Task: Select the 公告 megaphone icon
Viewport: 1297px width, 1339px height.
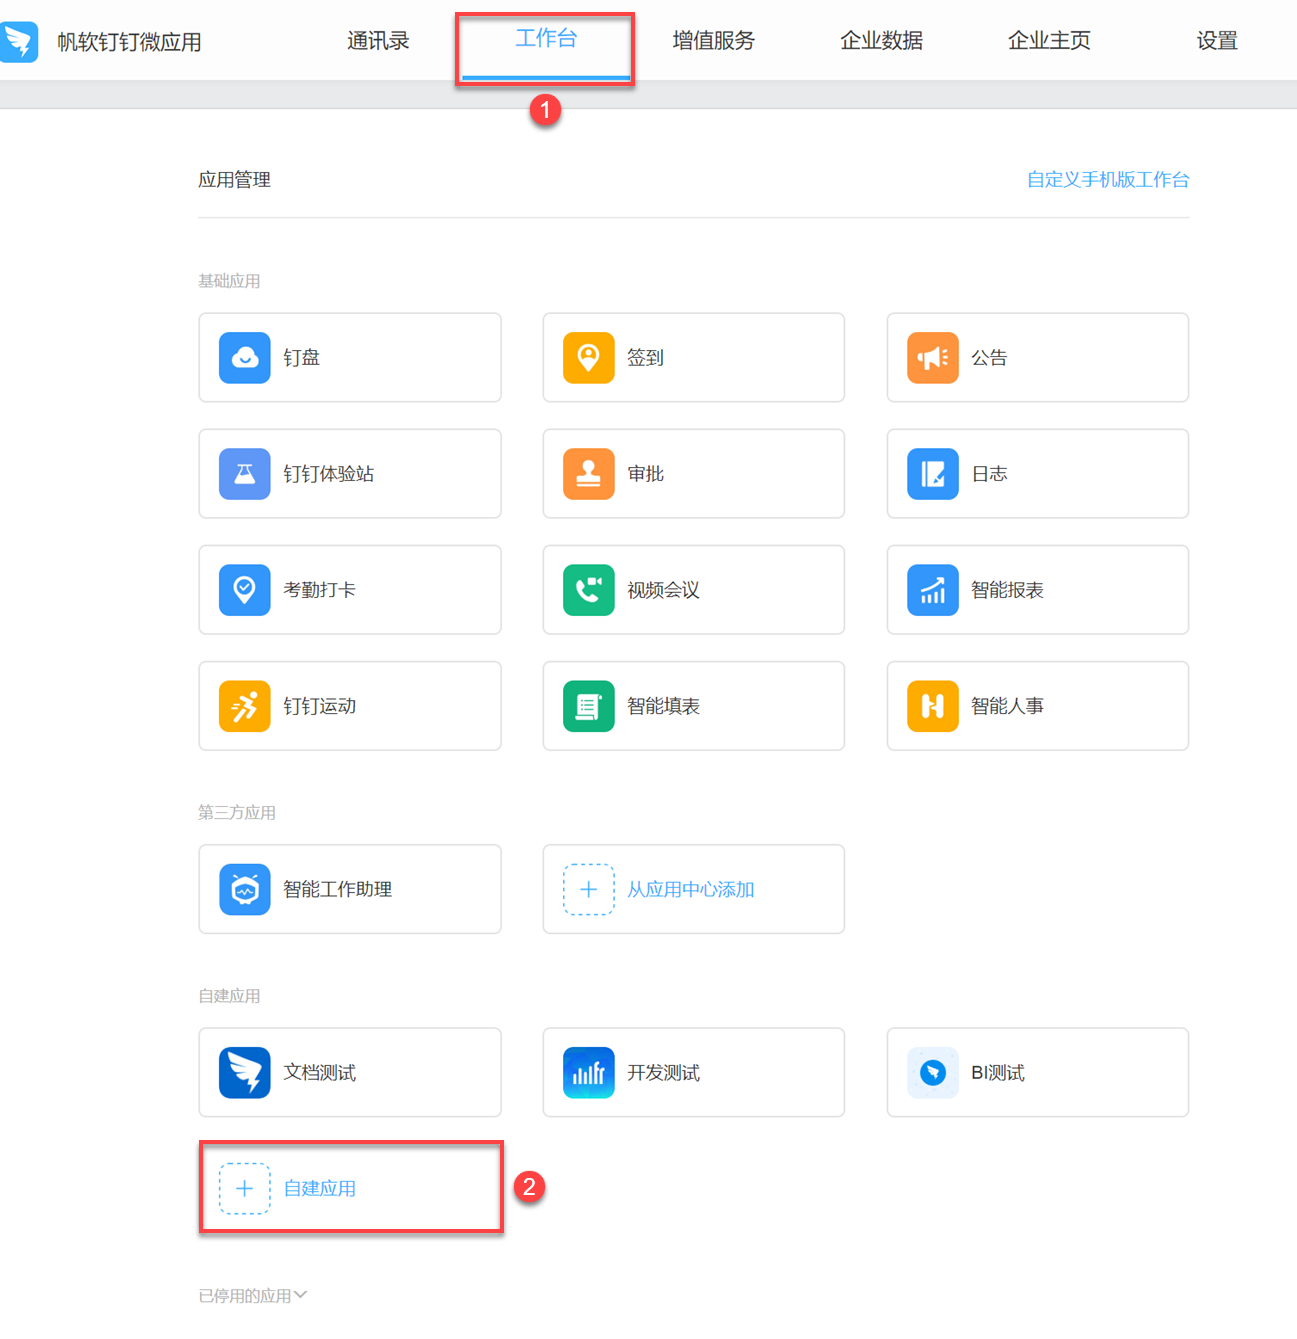Action: (x=933, y=358)
